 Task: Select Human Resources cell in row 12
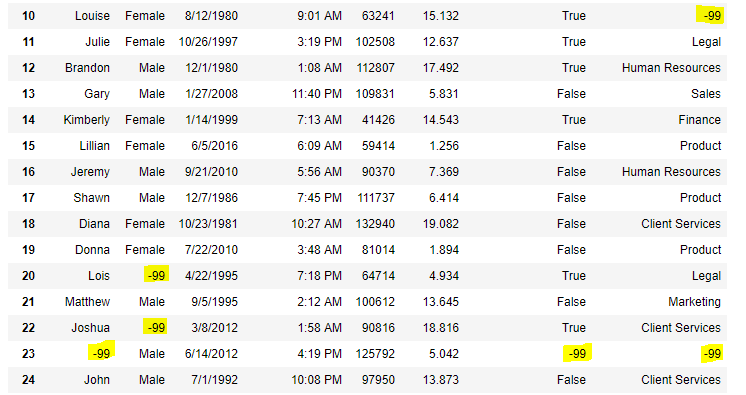[671, 68]
